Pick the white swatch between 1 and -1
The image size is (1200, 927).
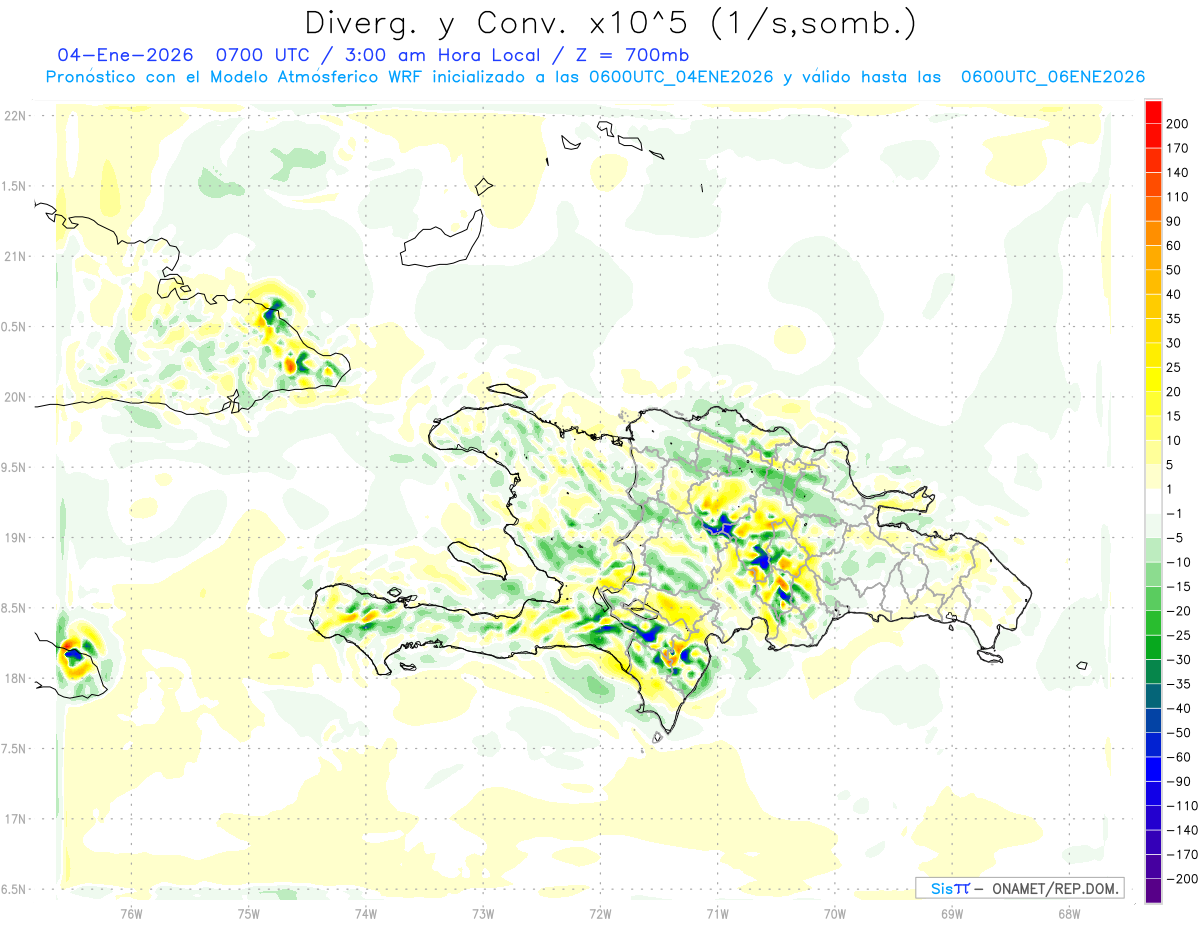click(x=1154, y=502)
